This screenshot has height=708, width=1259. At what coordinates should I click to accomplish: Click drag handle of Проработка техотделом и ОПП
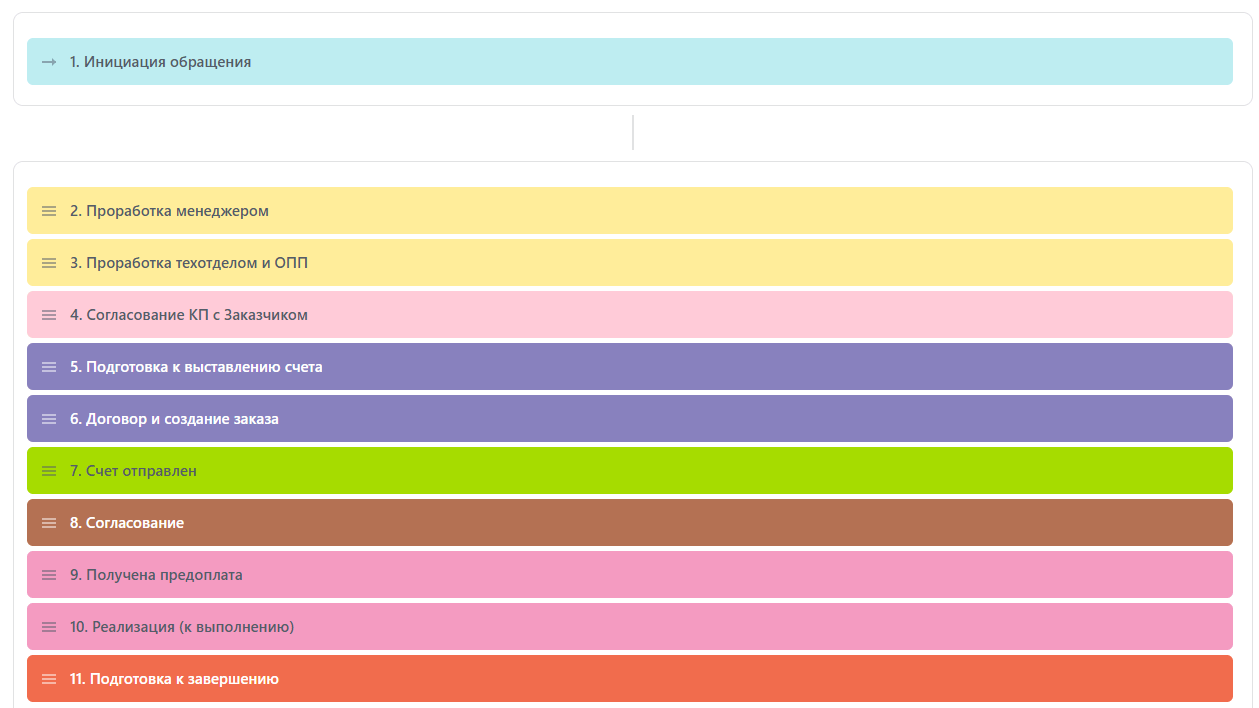(x=49, y=263)
